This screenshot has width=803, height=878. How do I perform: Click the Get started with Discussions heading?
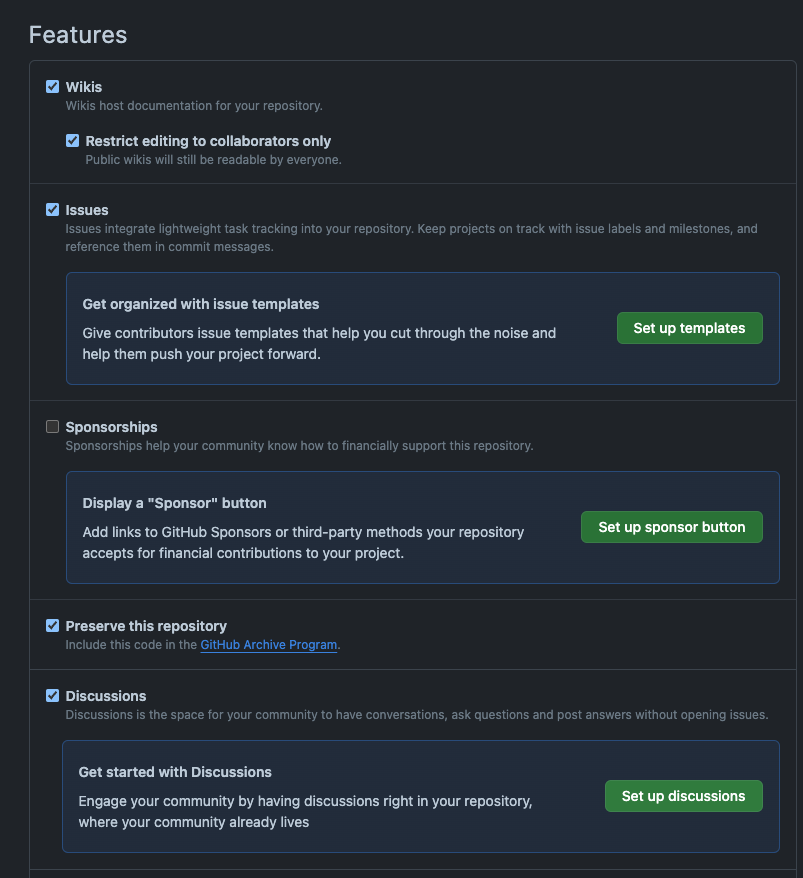(x=175, y=772)
